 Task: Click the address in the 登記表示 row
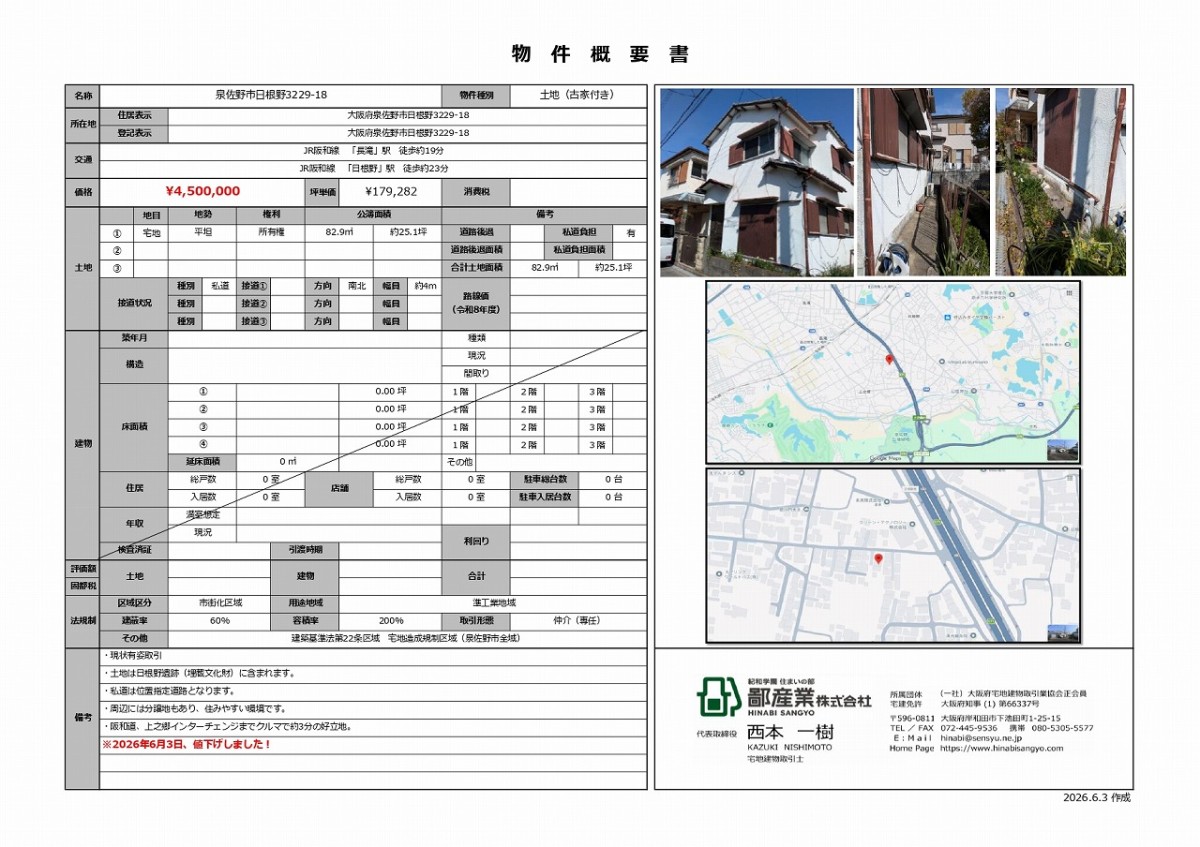tap(408, 132)
